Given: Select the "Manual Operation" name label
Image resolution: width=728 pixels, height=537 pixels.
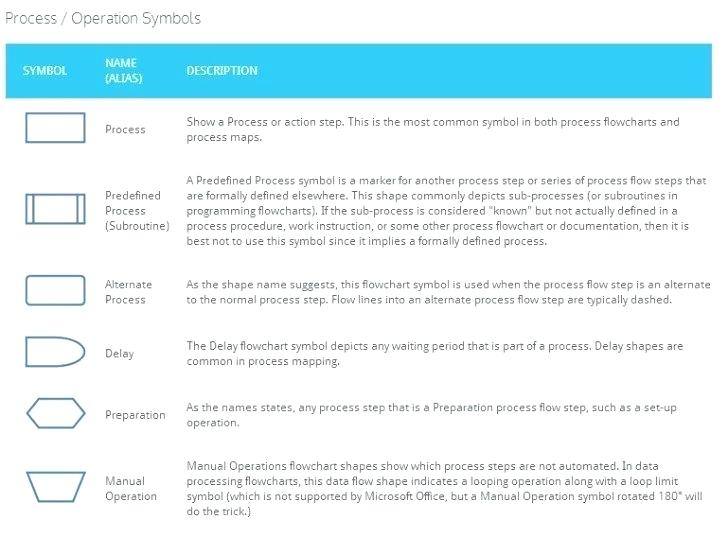Looking at the screenshot, I should pyautogui.click(x=131, y=489).
